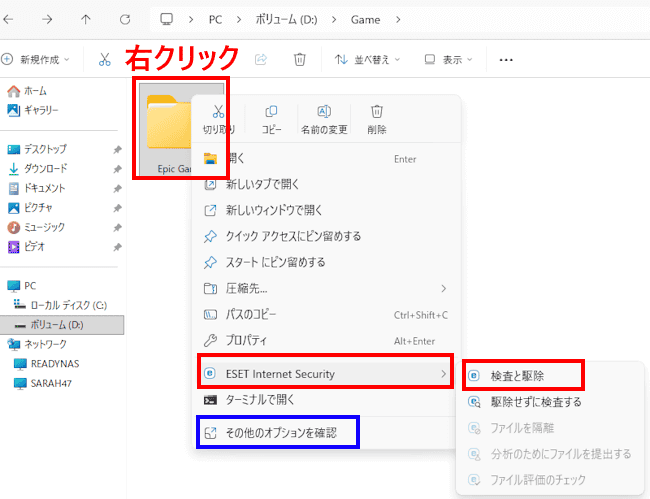This screenshot has width=650, height=499.
Task: Click the rename icon in context menu
Action: pos(324,113)
